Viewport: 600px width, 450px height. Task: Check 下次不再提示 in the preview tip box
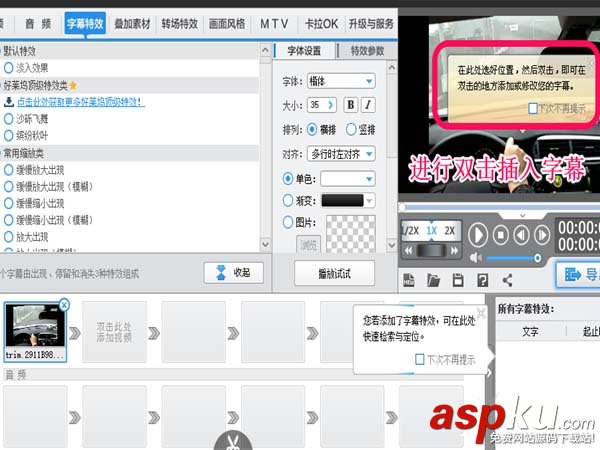(533, 108)
